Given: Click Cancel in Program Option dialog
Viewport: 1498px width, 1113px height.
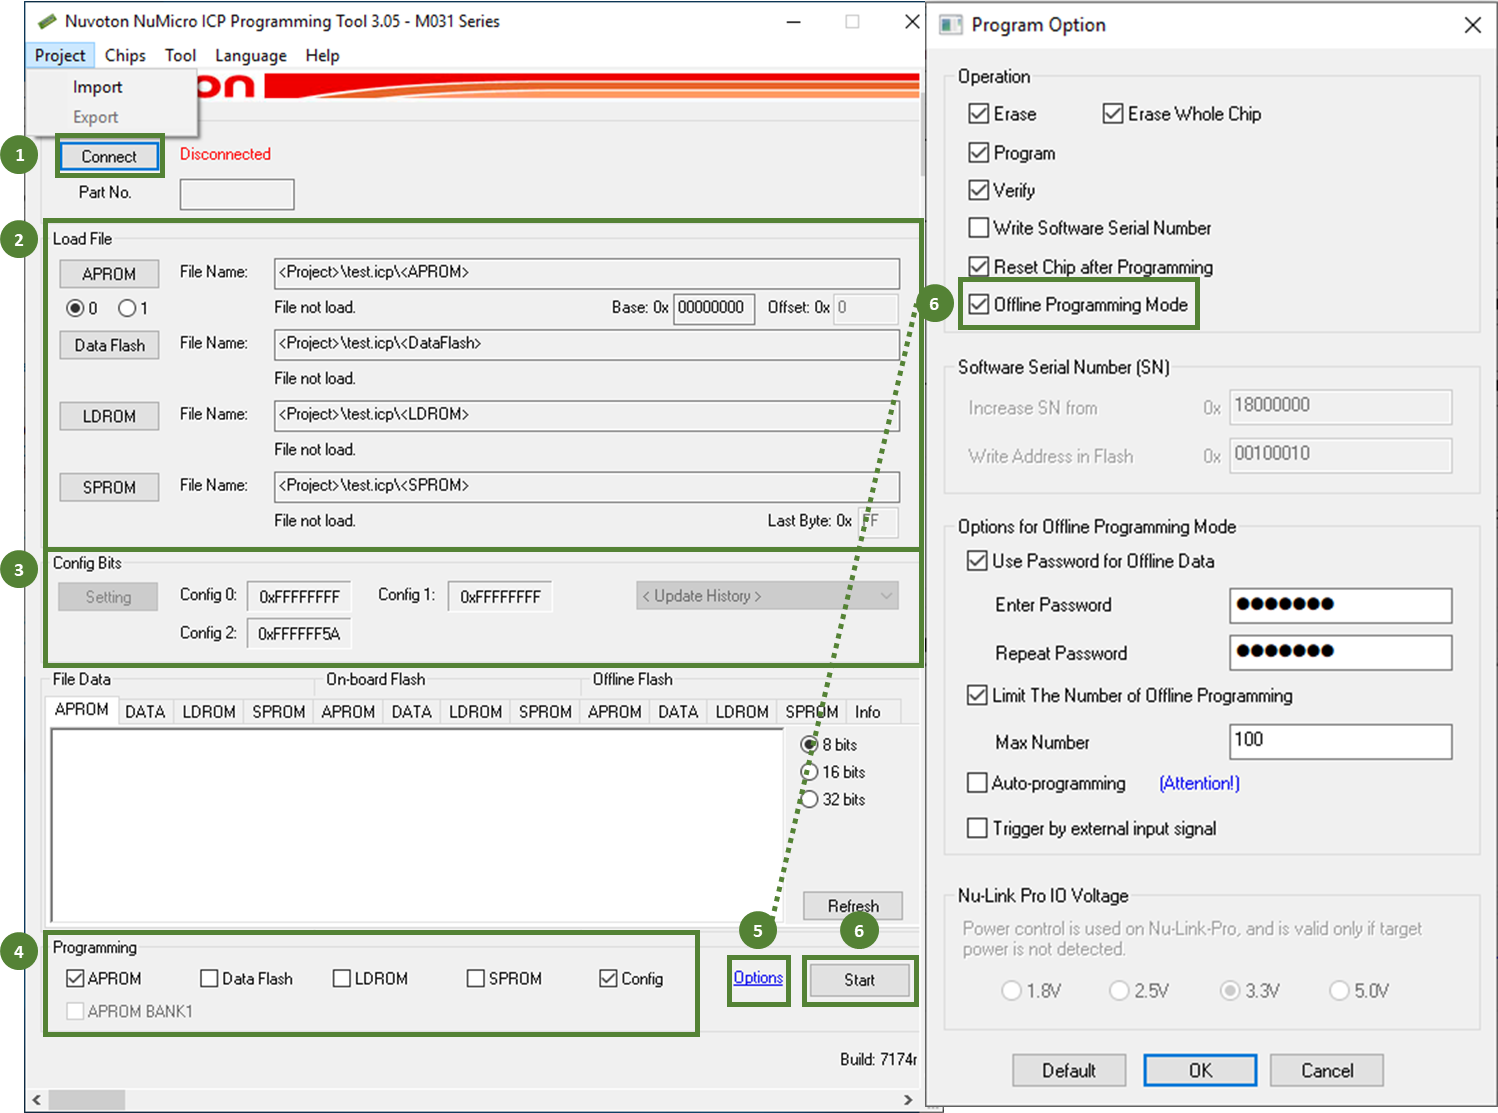Looking at the screenshot, I should pos(1327,1070).
